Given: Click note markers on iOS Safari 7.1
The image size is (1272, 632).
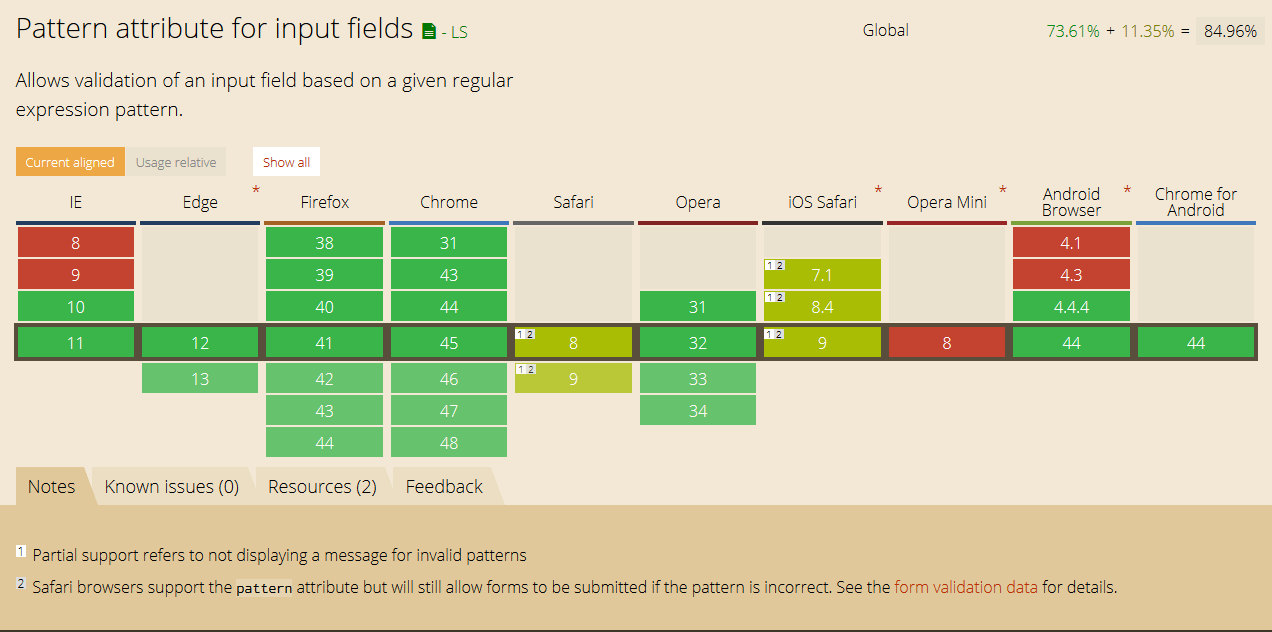Looking at the screenshot, I should point(774,265).
